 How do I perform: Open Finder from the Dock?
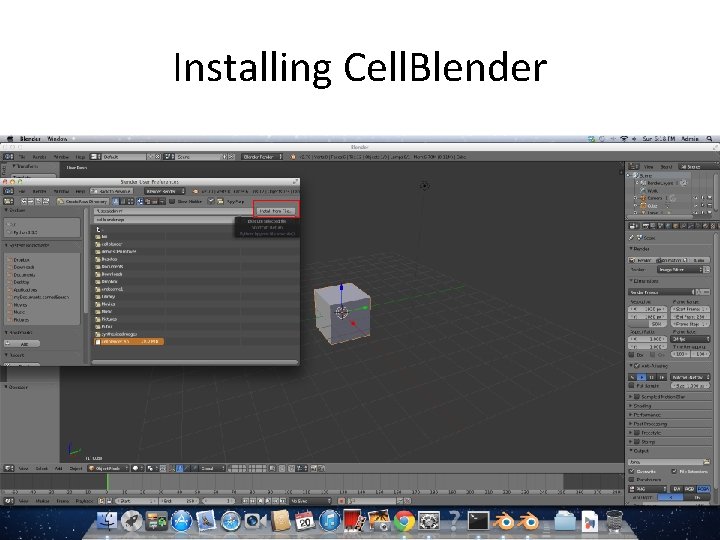pyautogui.click(x=107, y=521)
